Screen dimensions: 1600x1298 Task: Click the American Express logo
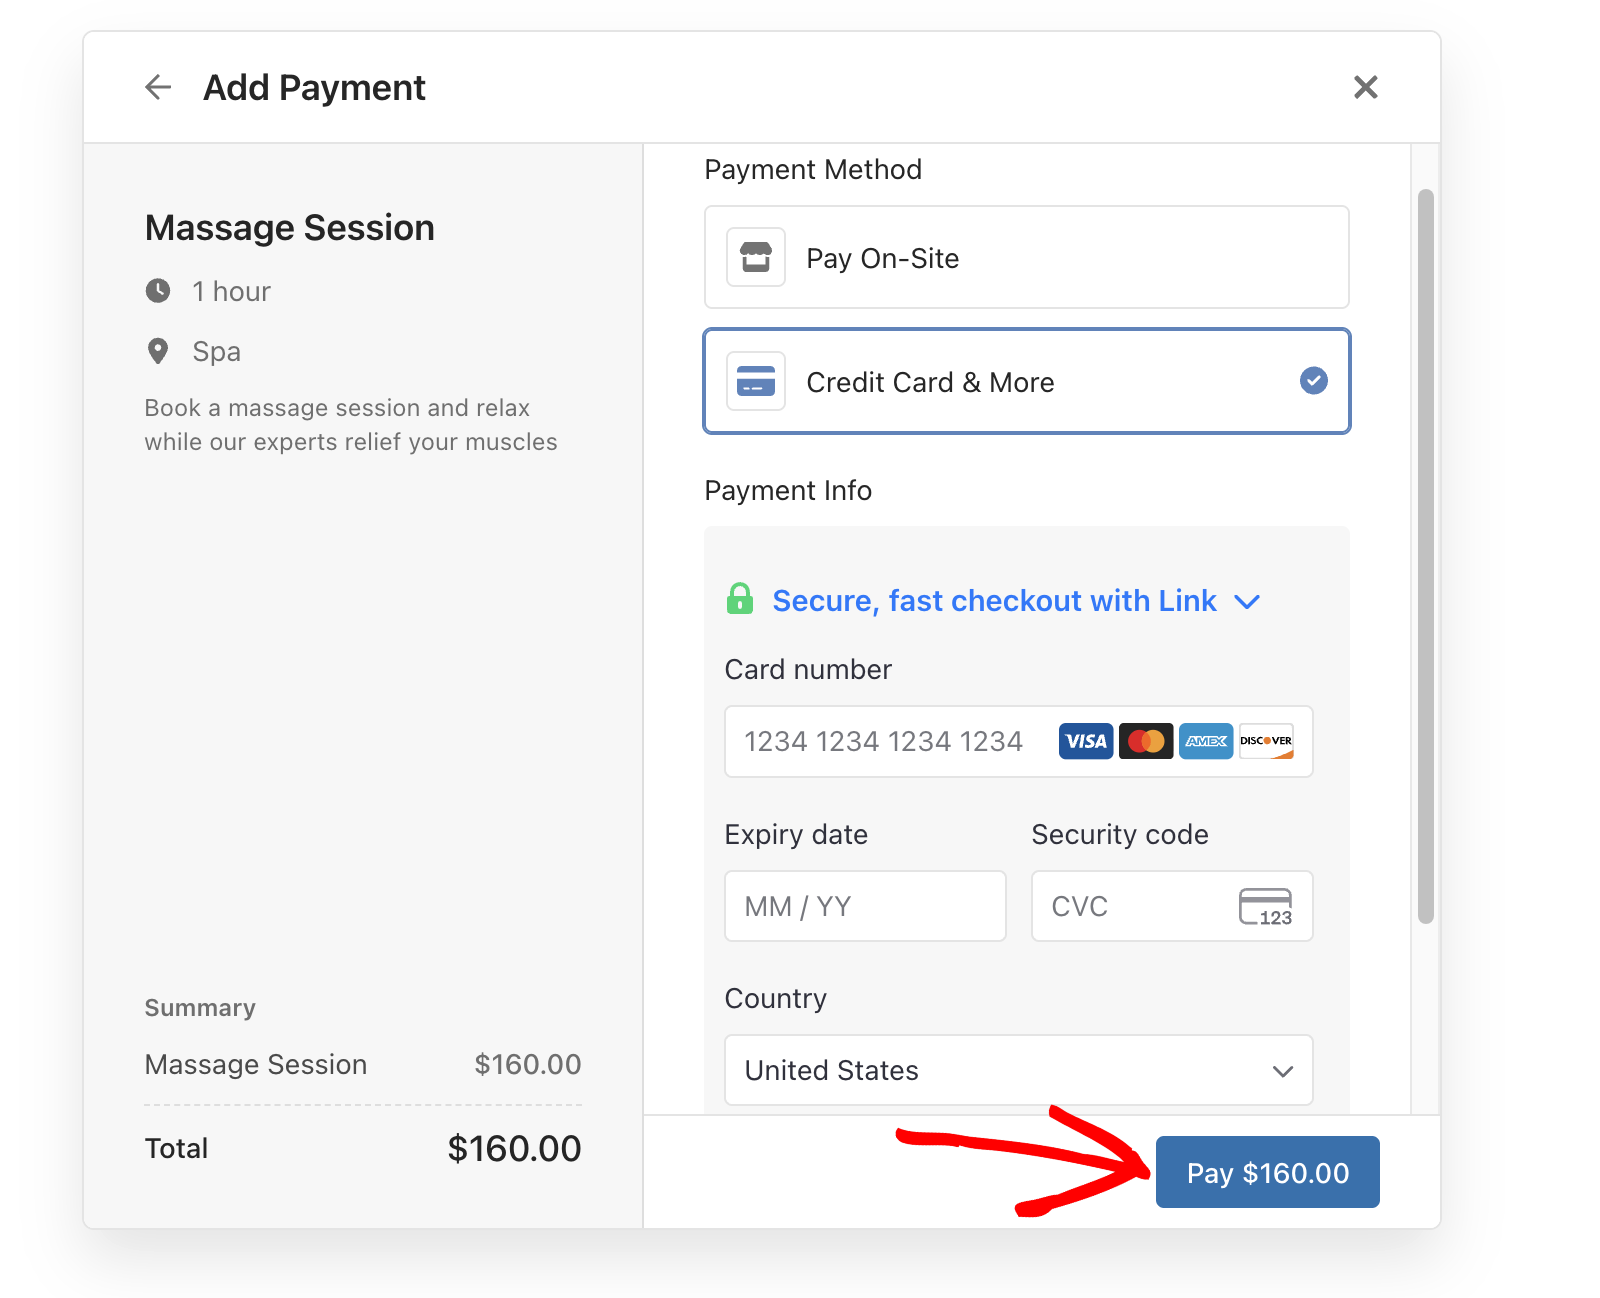point(1206,741)
